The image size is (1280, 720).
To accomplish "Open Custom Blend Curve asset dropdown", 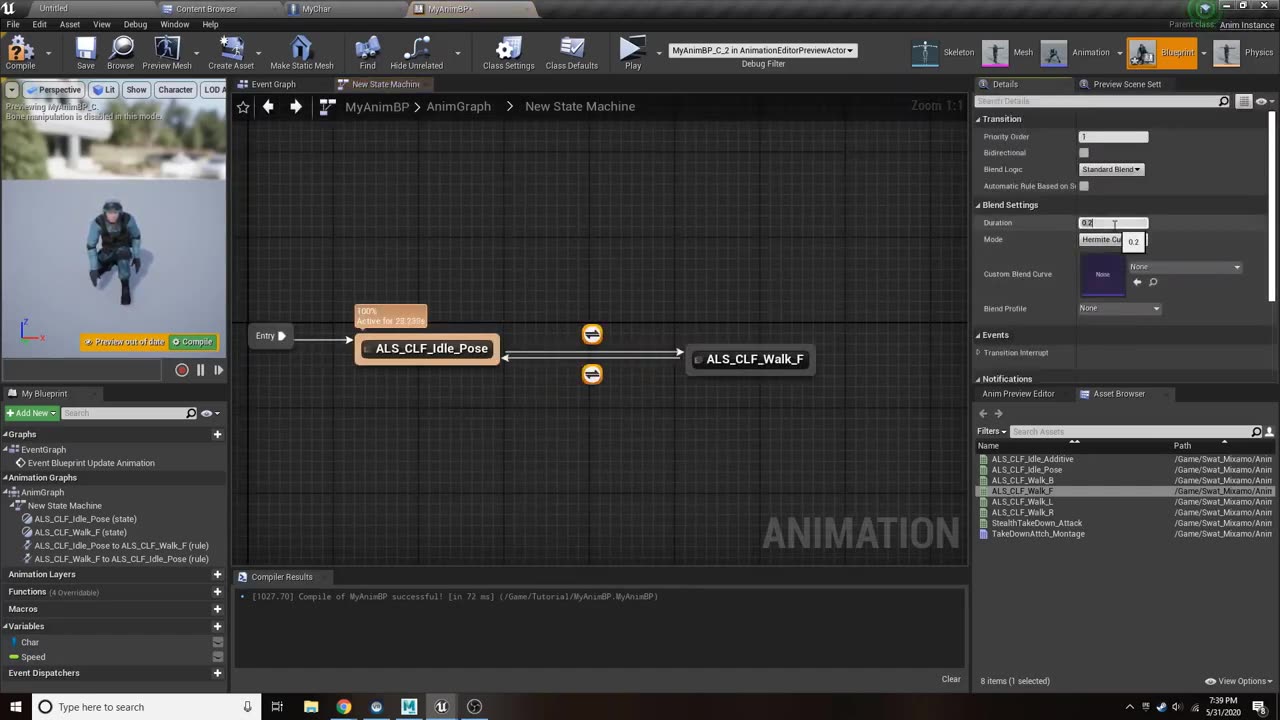I will [x=1185, y=267].
